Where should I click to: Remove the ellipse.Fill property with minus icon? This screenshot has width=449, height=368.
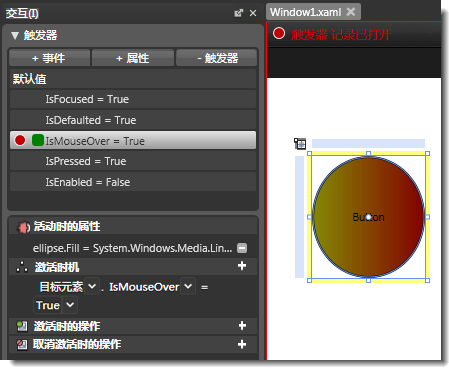(x=242, y=248)
